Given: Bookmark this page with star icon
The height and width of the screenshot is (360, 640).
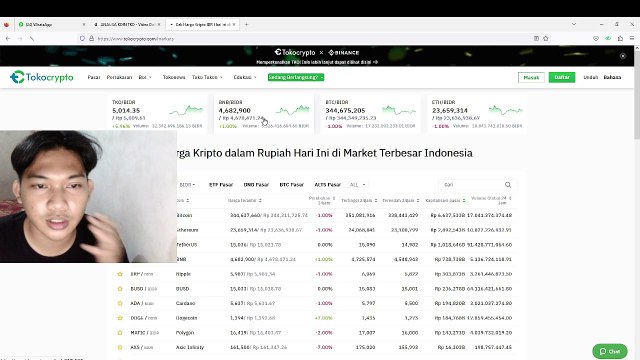Looking at the screenshot, I should 546,38.
